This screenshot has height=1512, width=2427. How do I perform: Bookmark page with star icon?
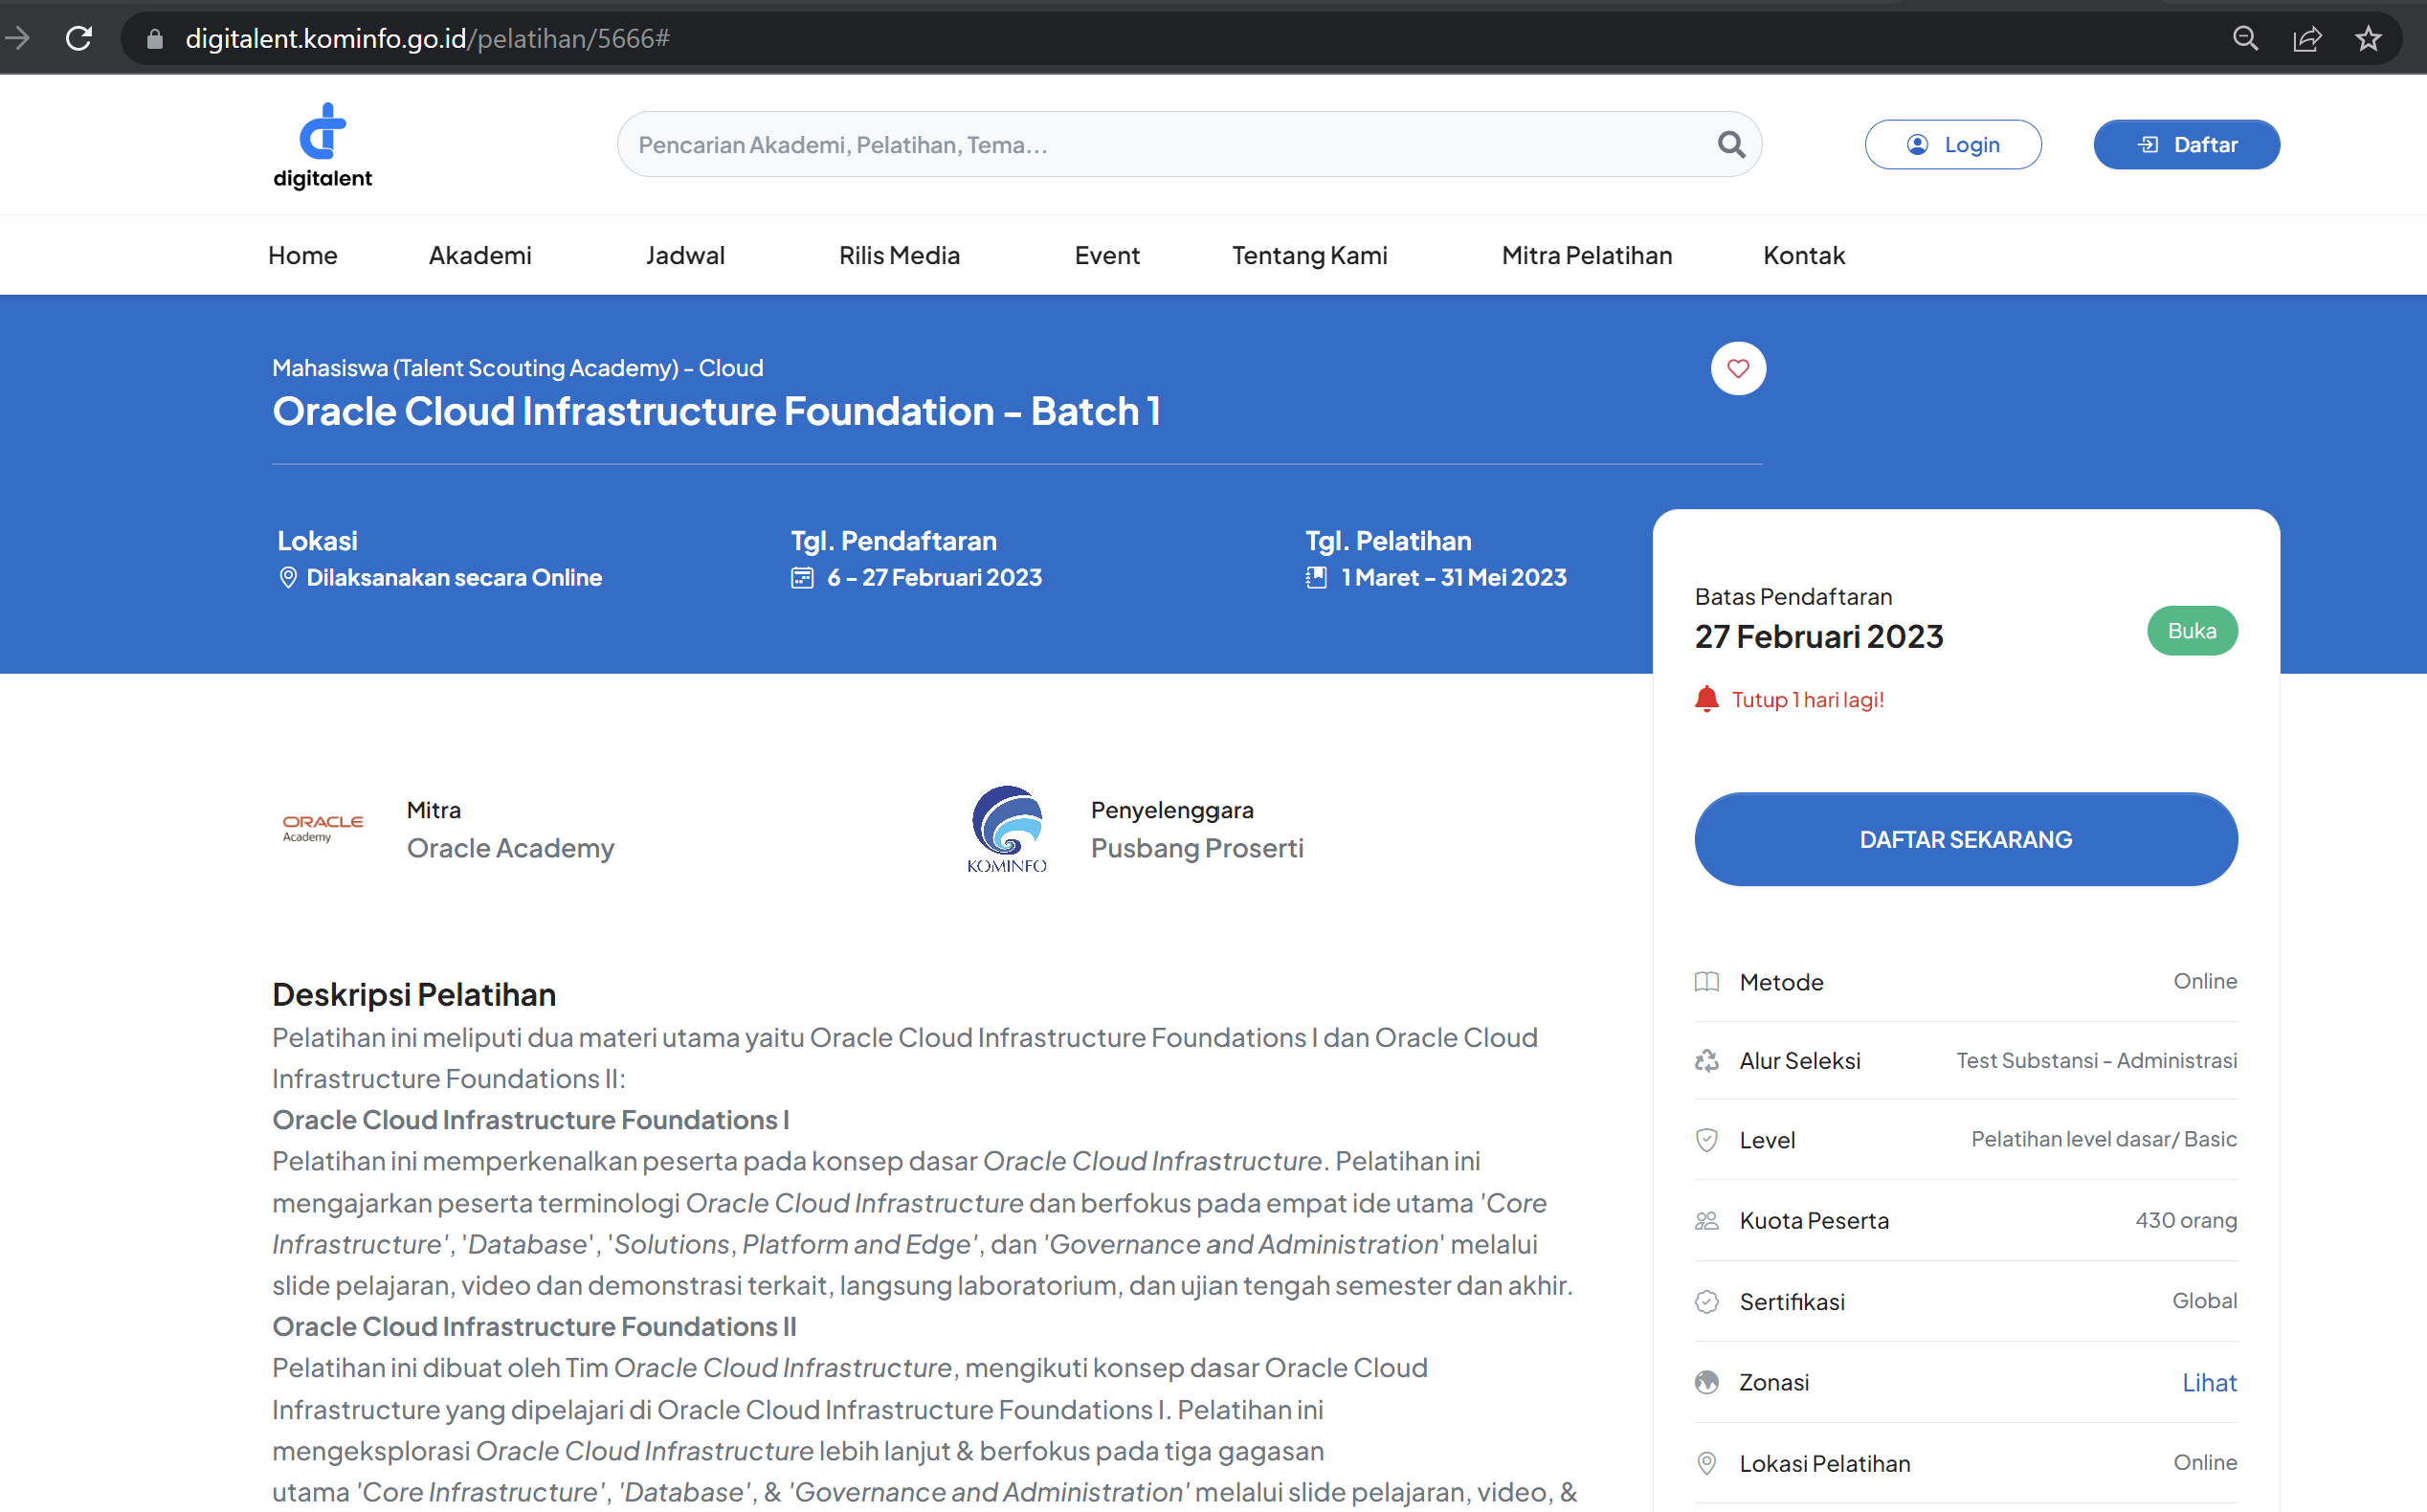2367,38
